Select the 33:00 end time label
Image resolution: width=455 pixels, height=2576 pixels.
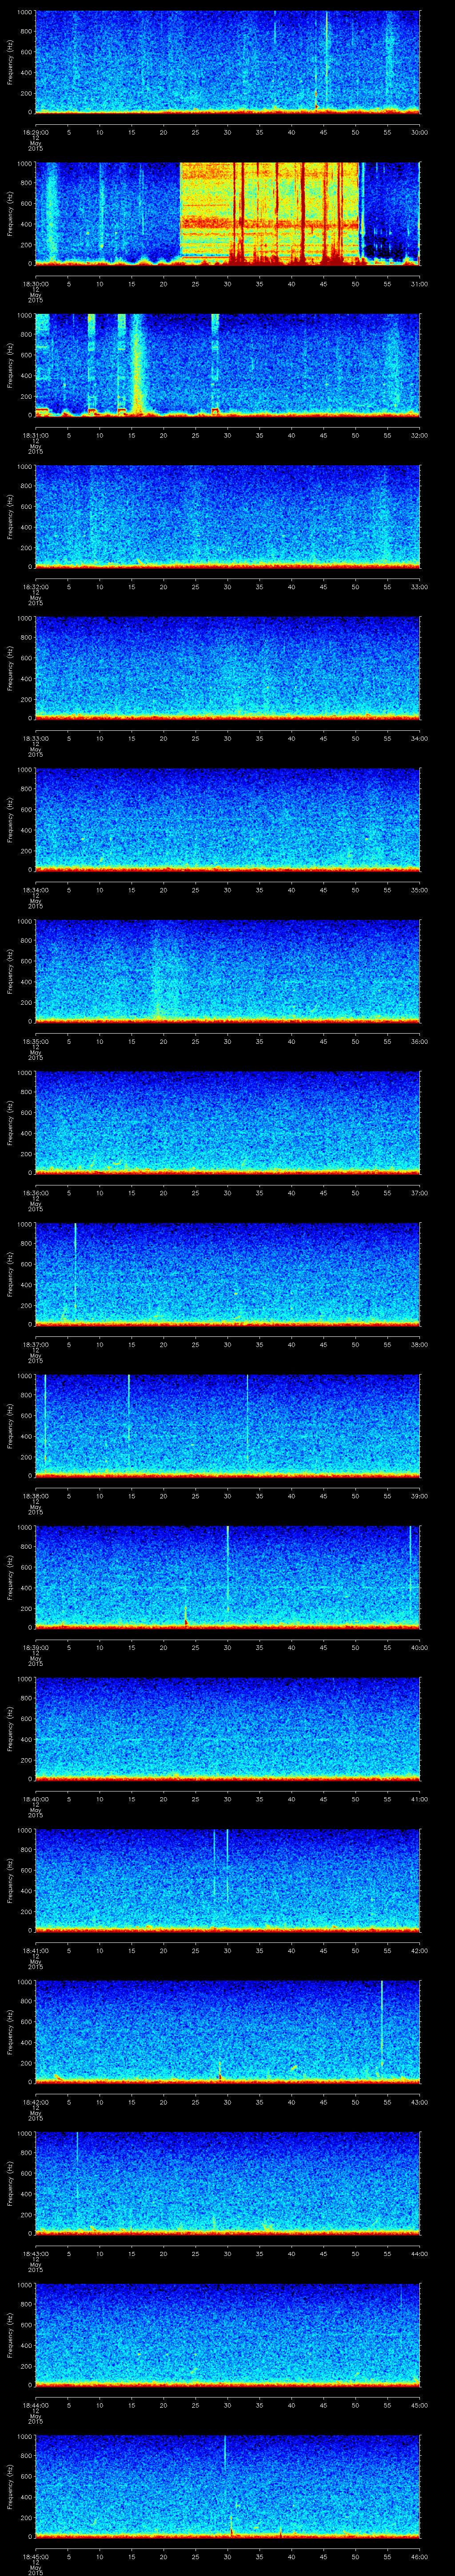[x=420, y=587]
